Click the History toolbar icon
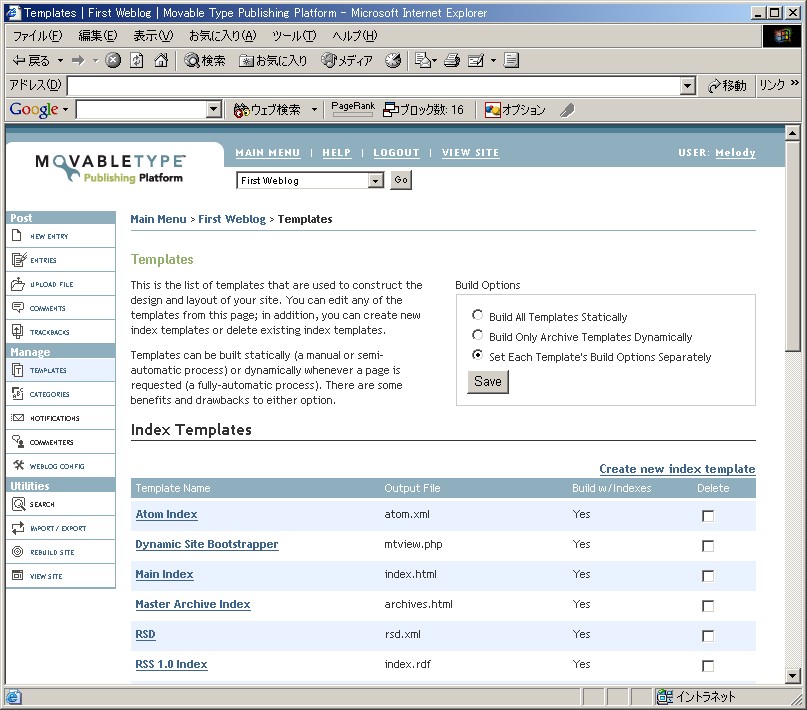 pos(393,60)
